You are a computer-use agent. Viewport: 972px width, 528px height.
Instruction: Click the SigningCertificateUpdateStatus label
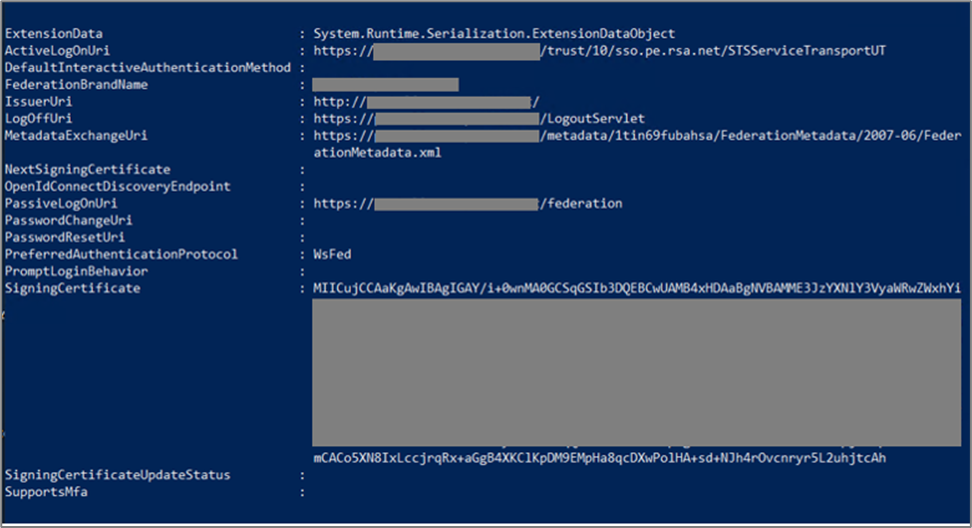point(118,474)
